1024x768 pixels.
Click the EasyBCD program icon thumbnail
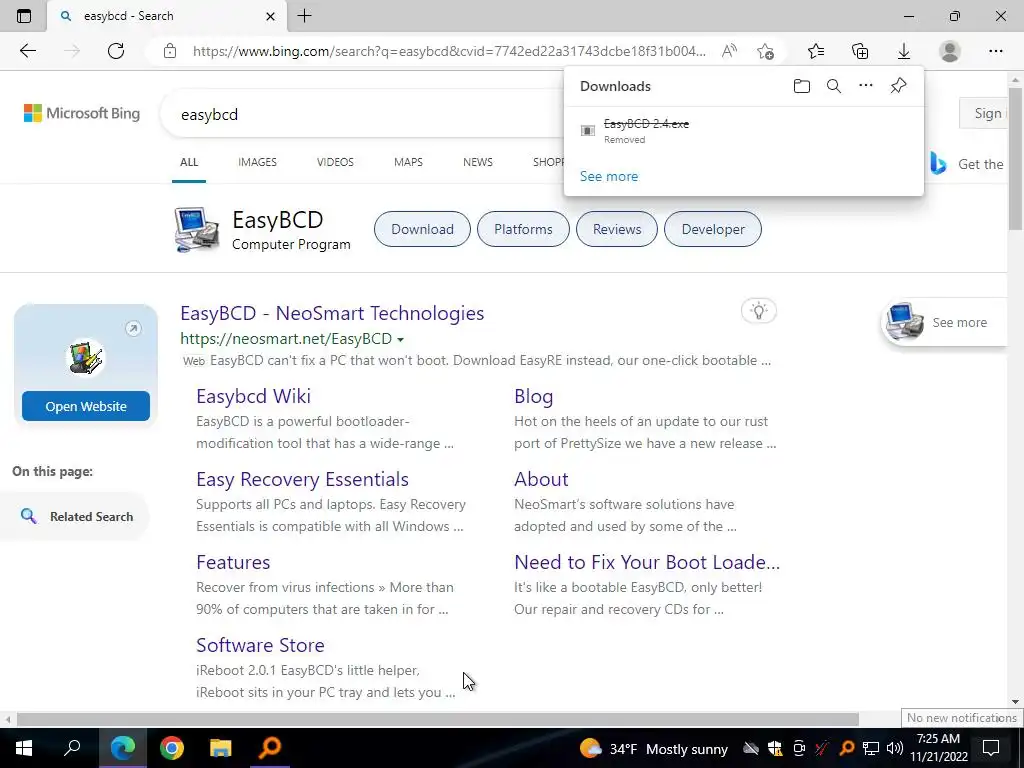(197, 229)
